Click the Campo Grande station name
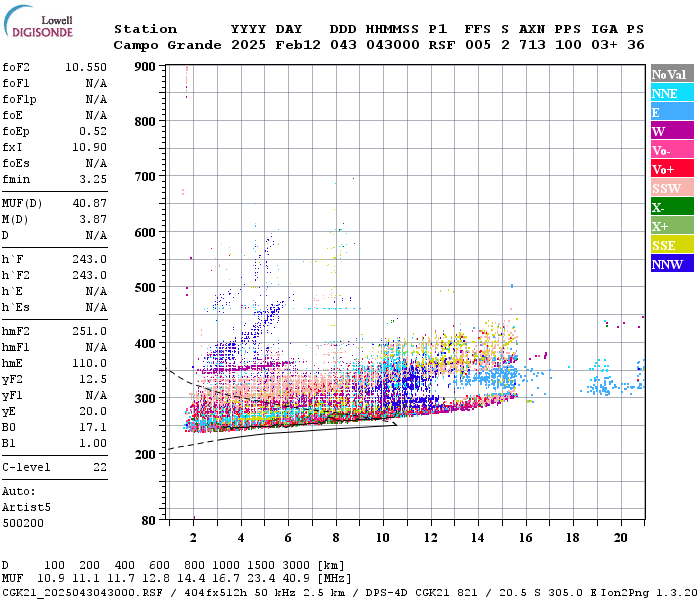This screenshot has height=600, width=700. coord(167,45)
